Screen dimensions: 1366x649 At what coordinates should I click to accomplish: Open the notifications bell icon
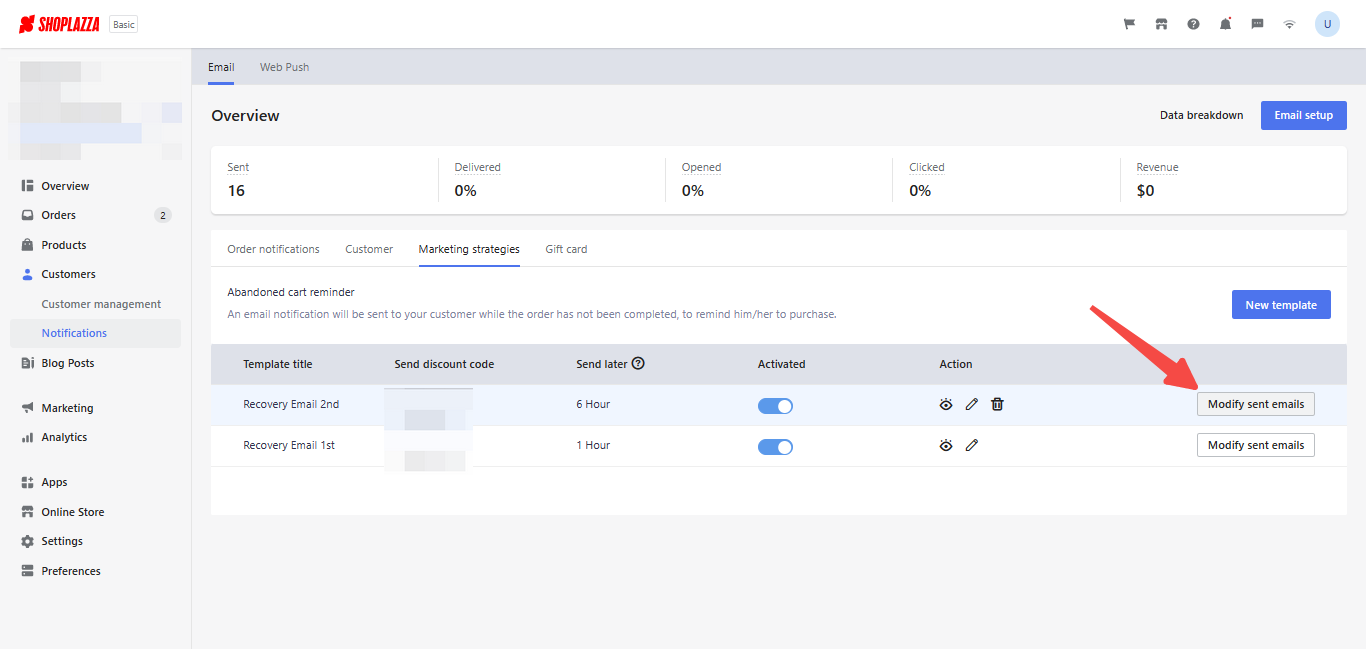(x=1225, y=24)
